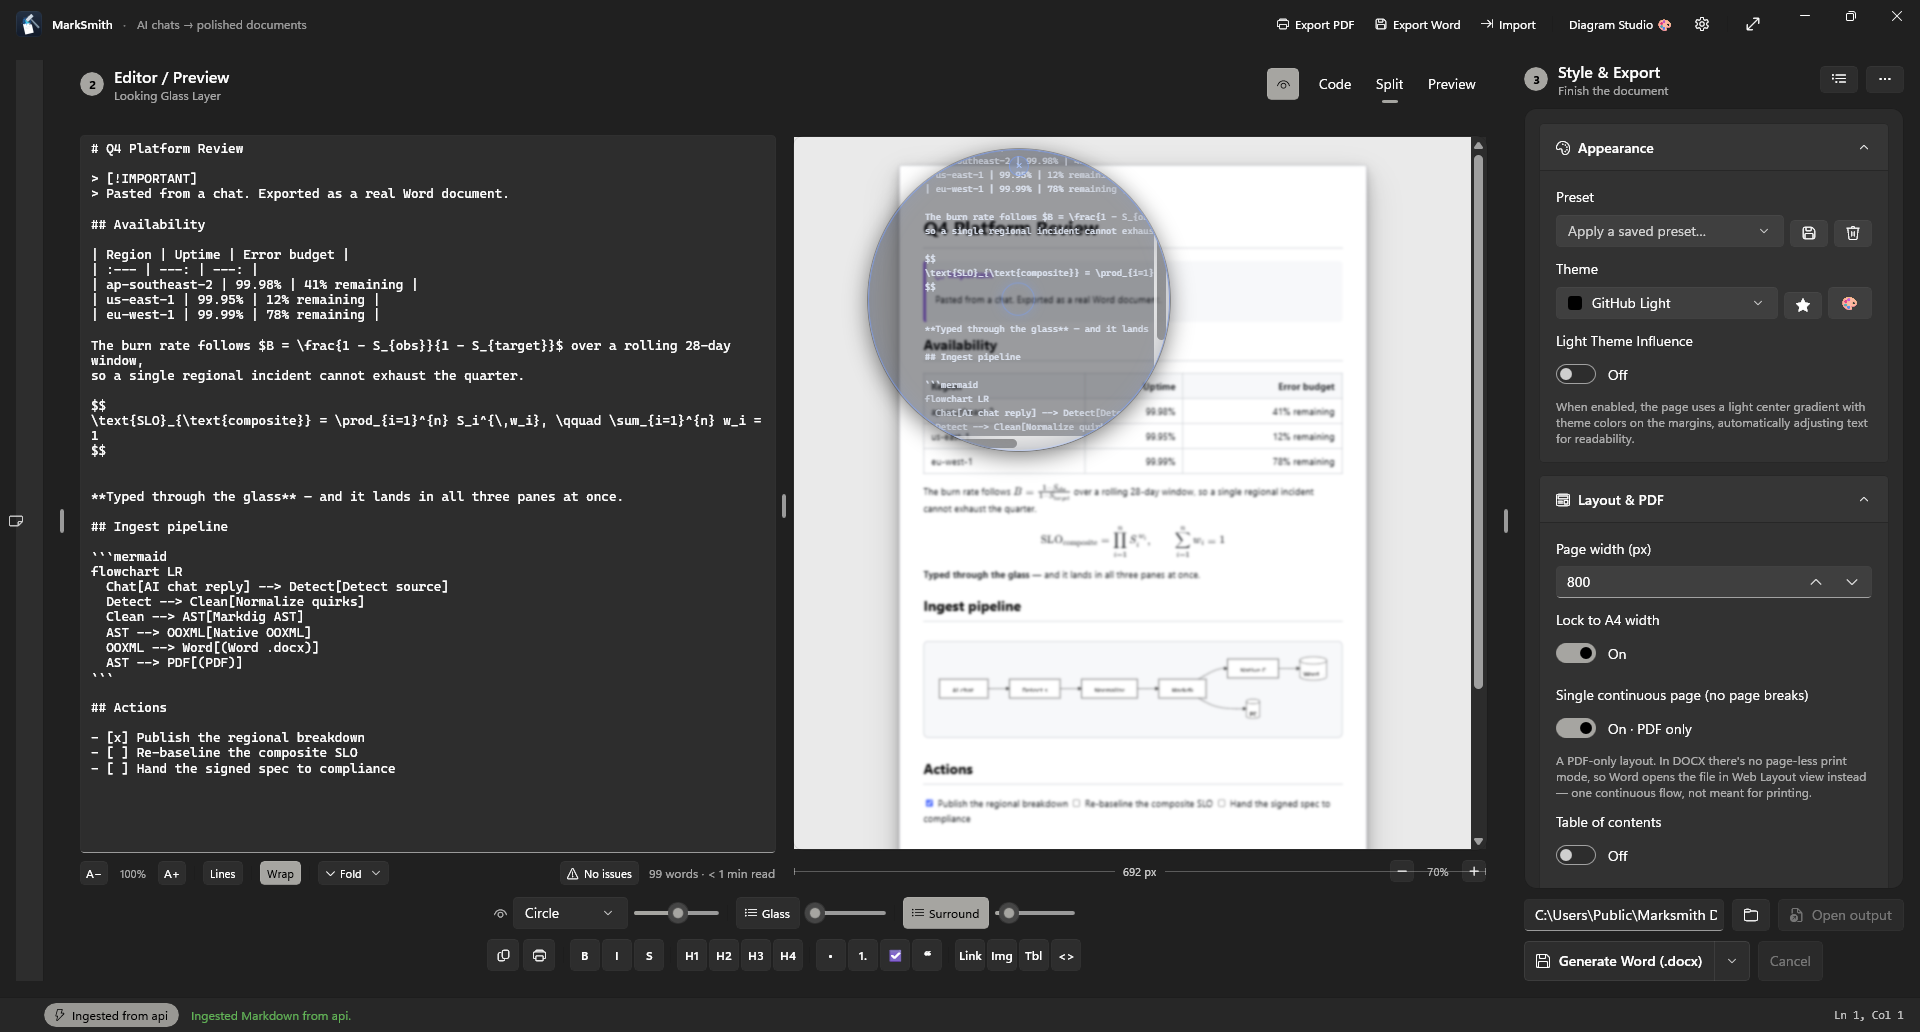This screenshot has height=1032, width=1920.
Task: Zoom out the preview with the minus icon
Action: point(1402,872)
